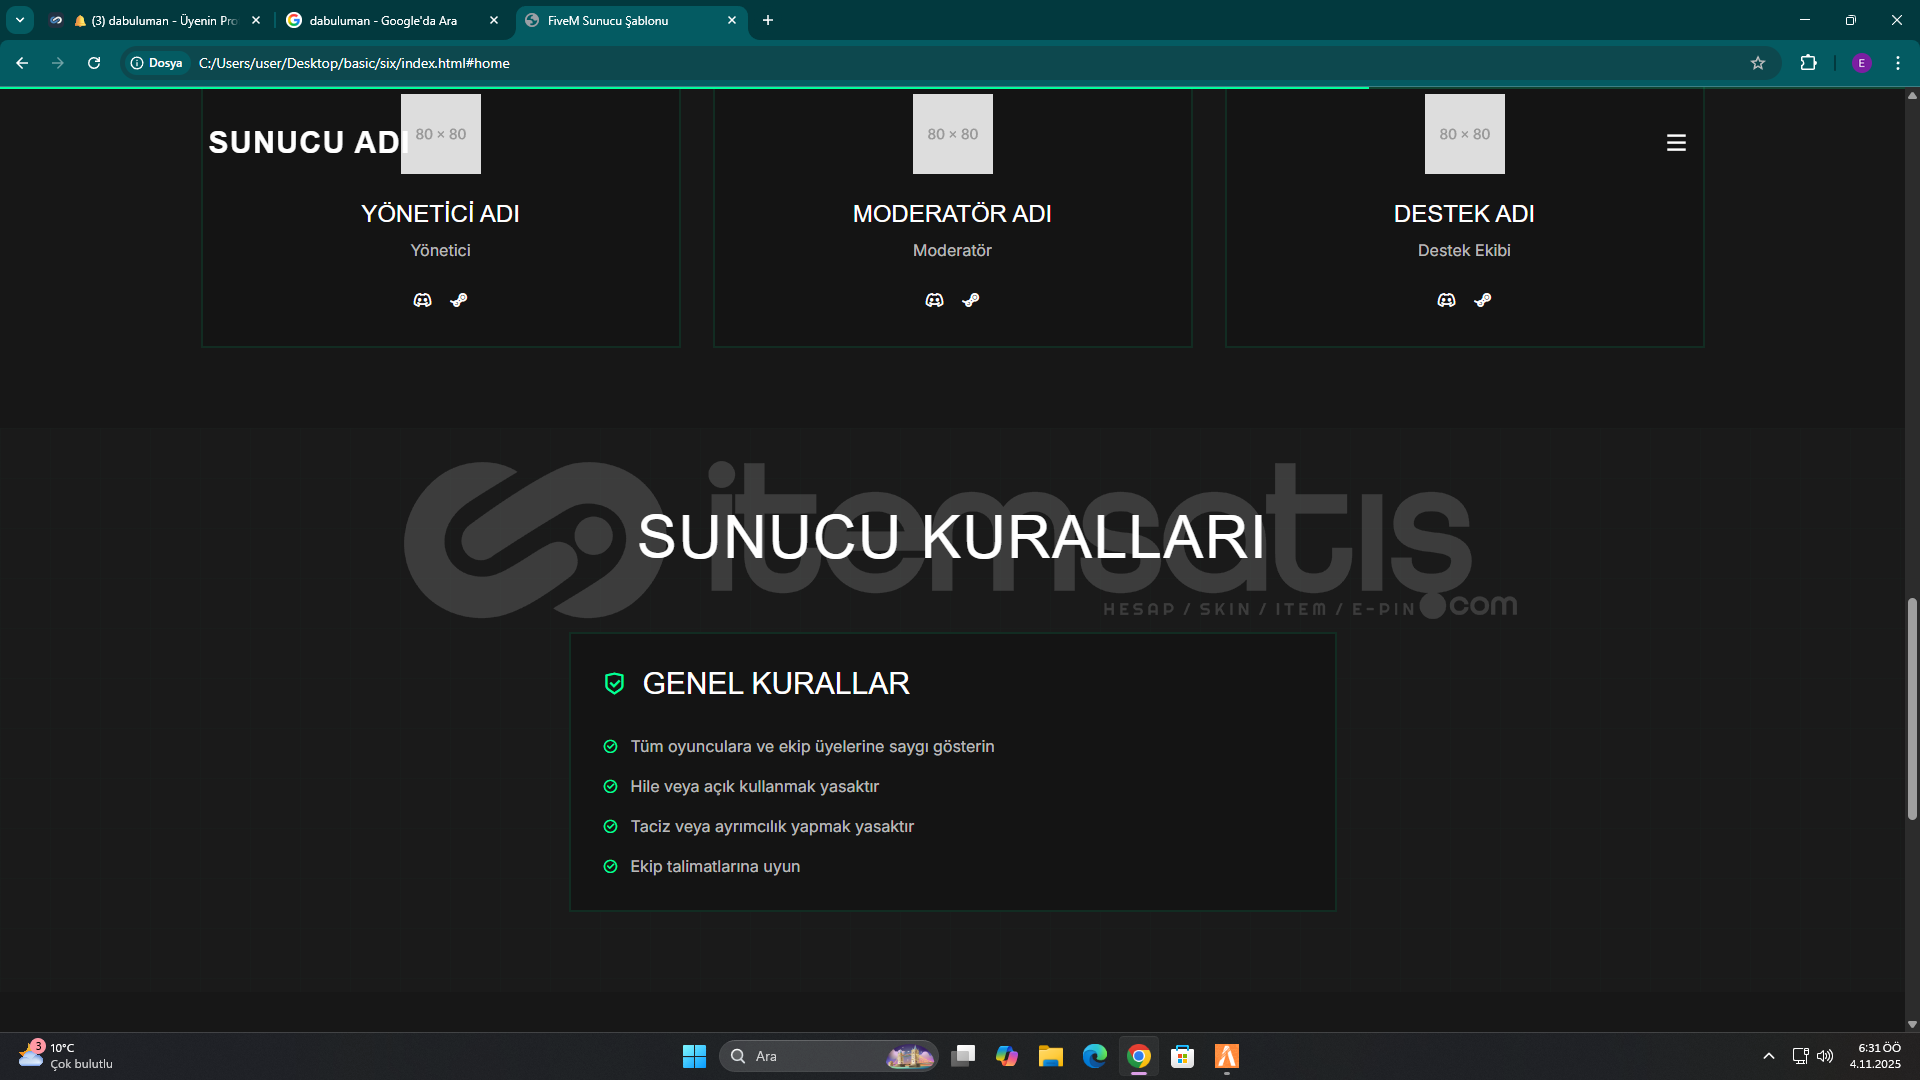Reload the current page
Screen dimensions: 1920x1080
(94, 63)
